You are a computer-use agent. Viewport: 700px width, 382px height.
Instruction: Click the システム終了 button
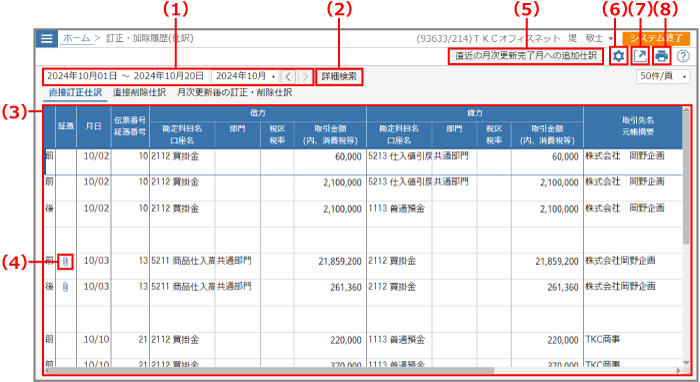pyautogui.click(x=656, y=38)
